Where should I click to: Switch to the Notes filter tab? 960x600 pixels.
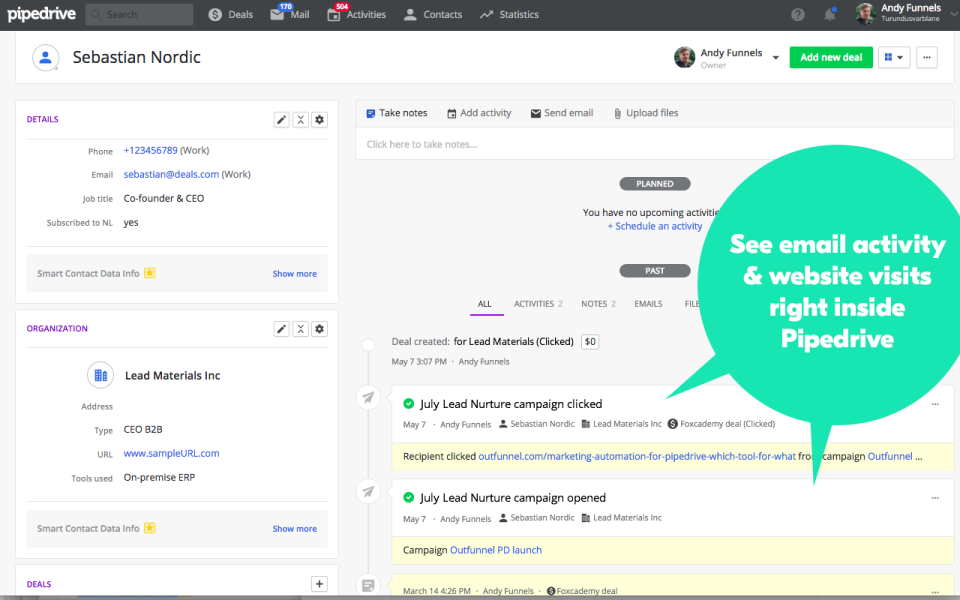(597, 304)
